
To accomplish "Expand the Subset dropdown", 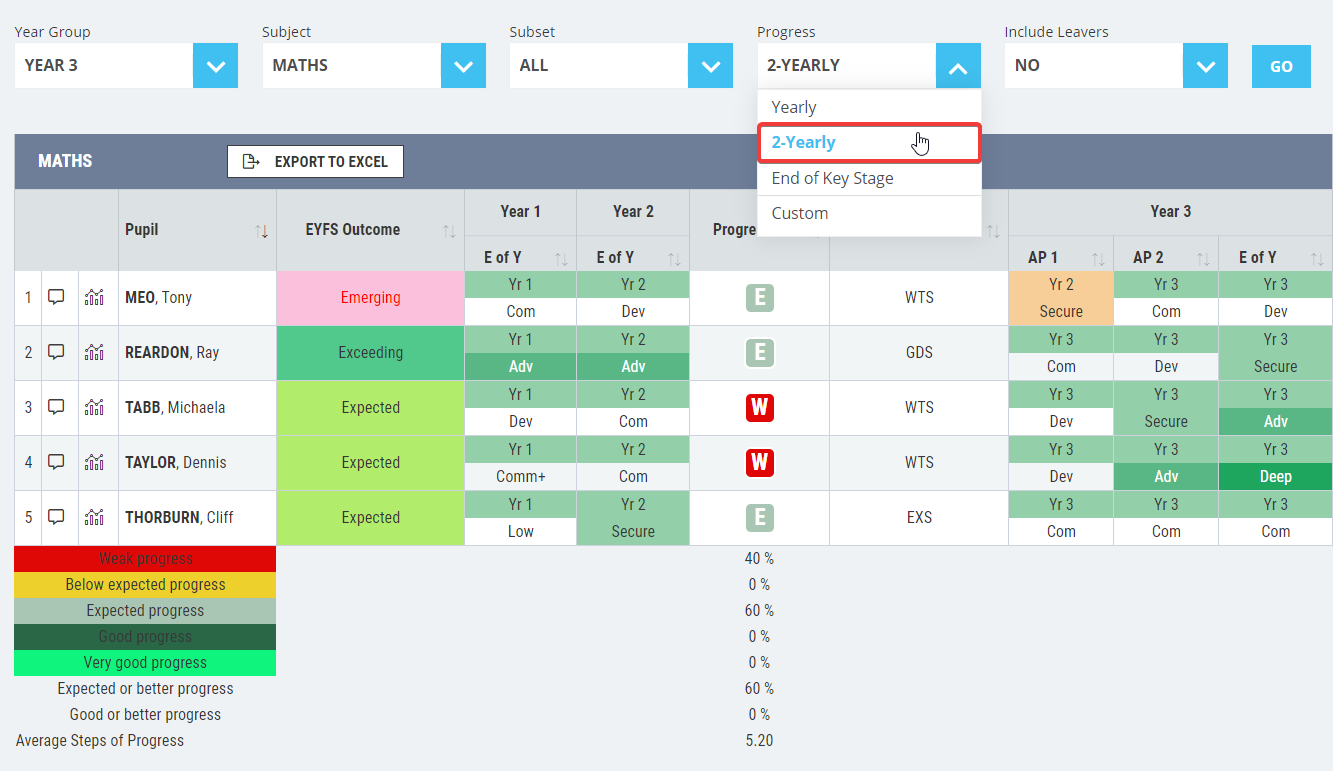I will [710, 66].
